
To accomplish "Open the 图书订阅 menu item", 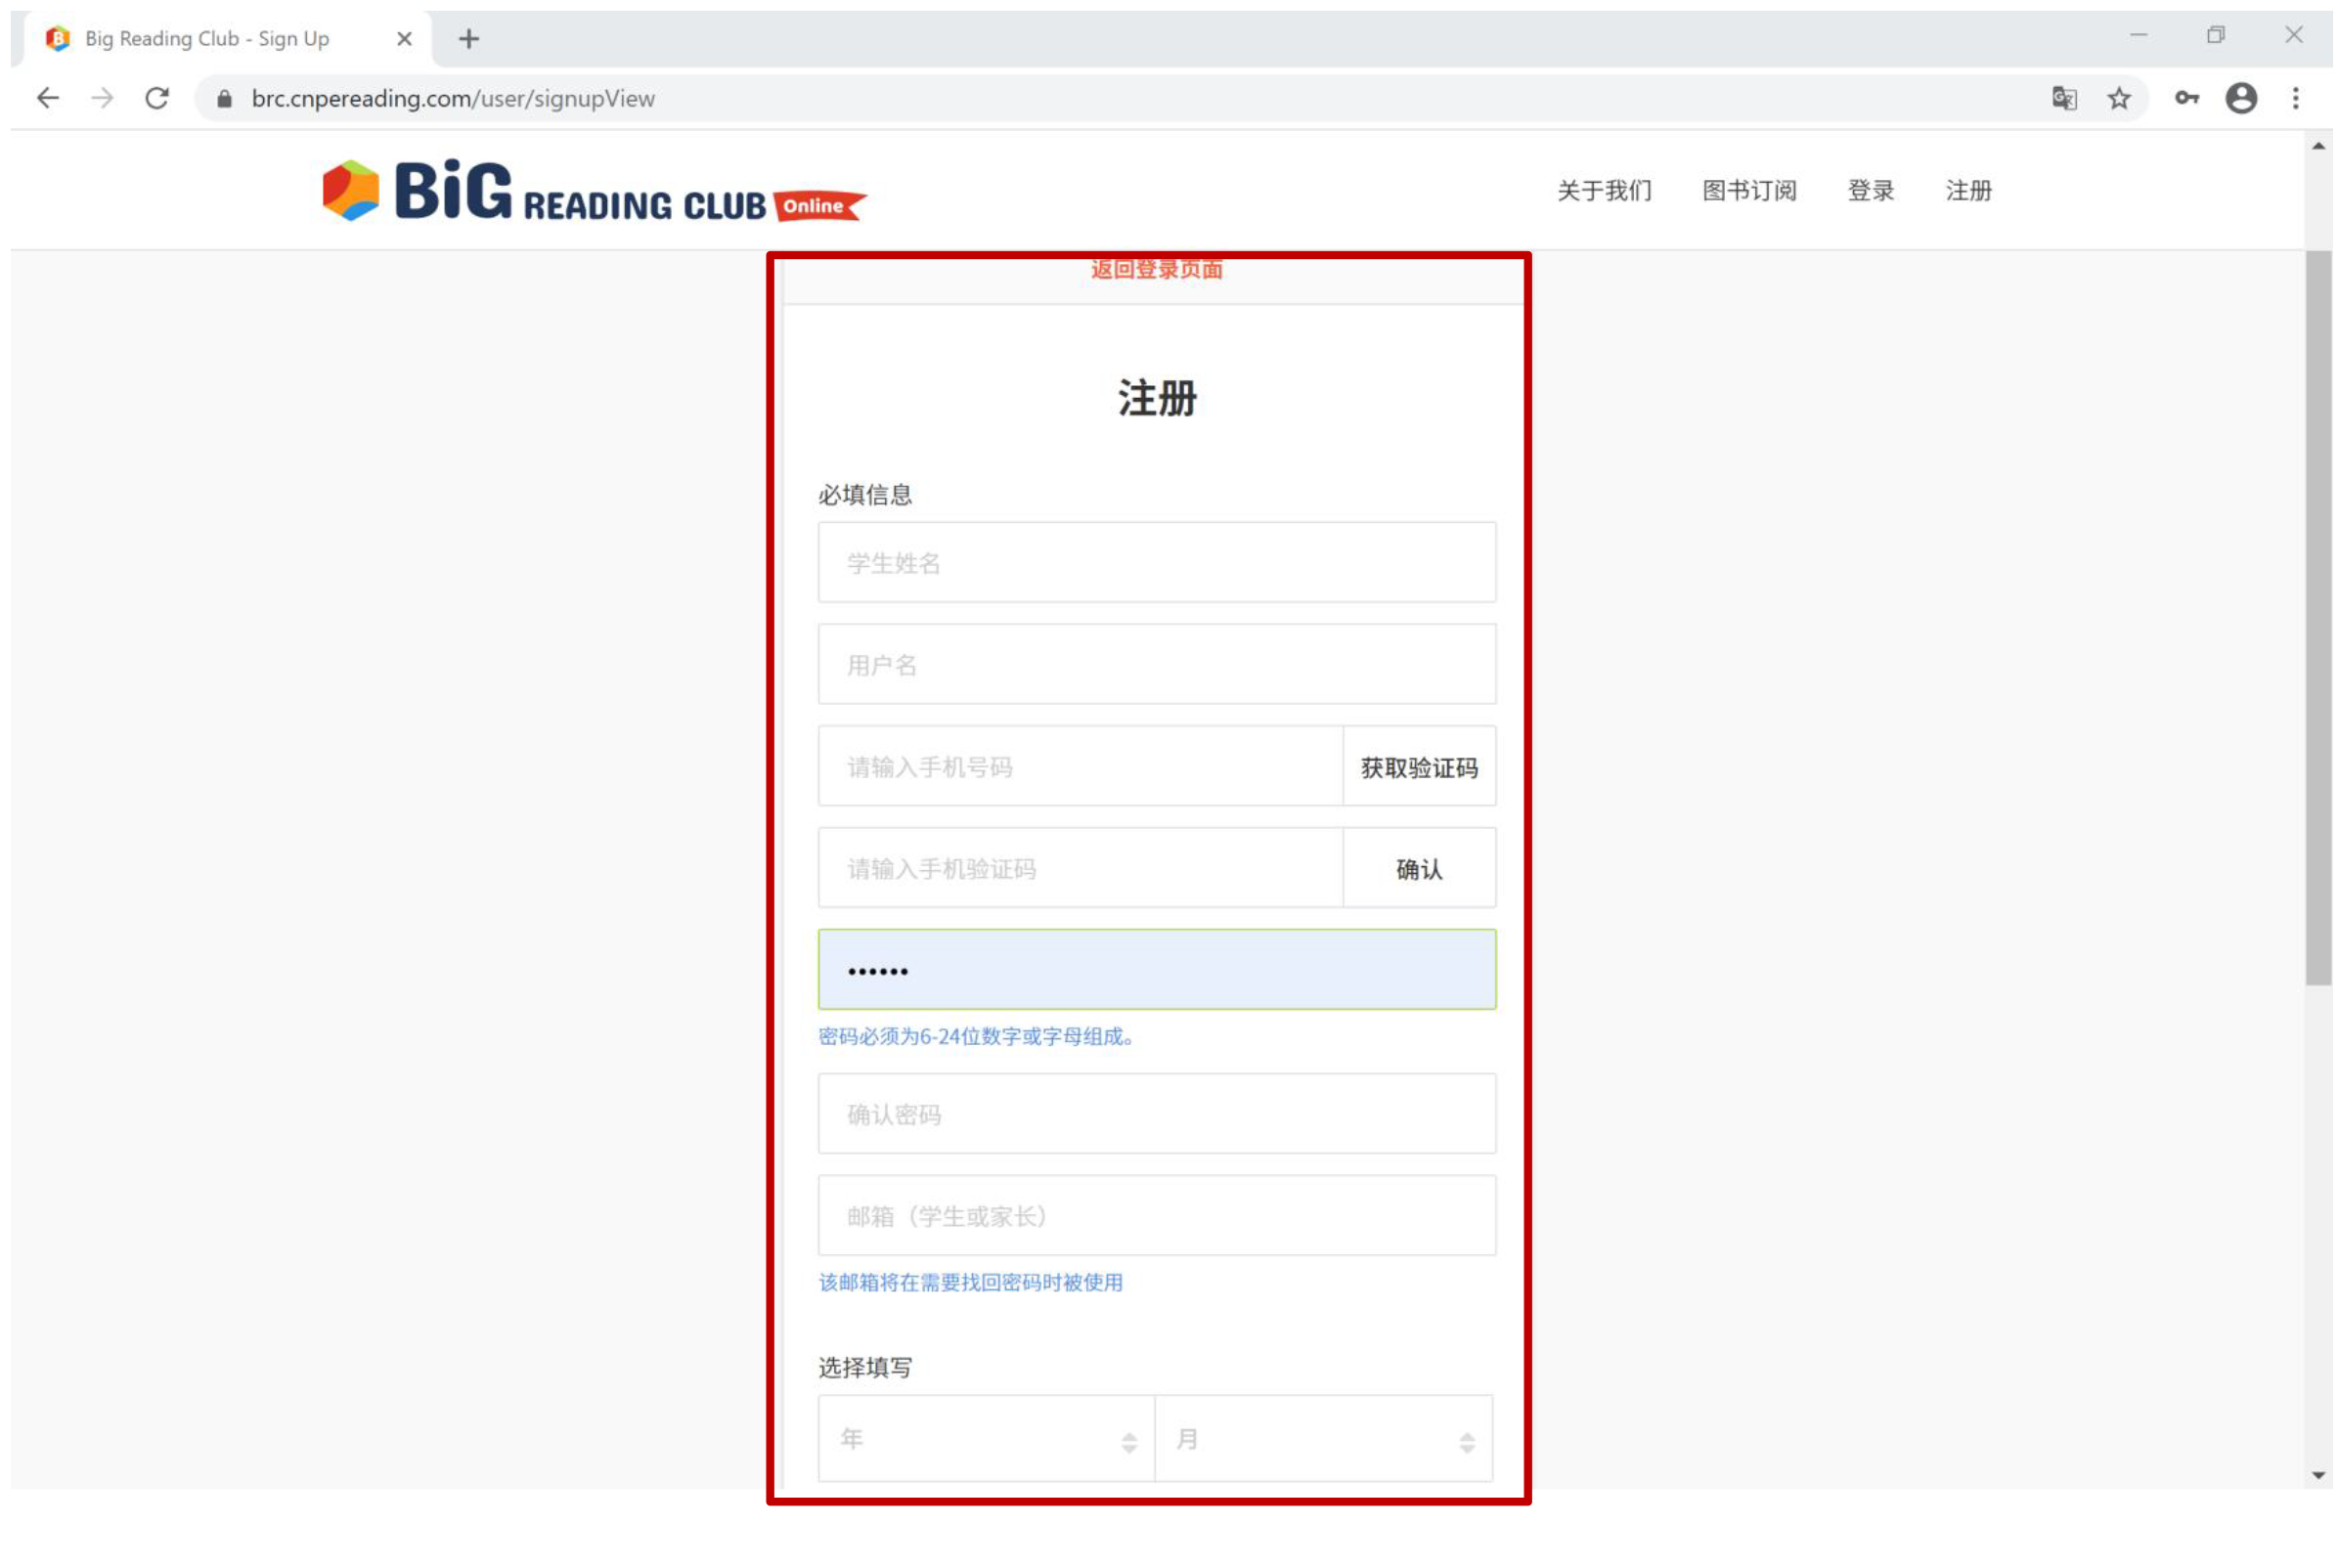I will (1749, 191).
